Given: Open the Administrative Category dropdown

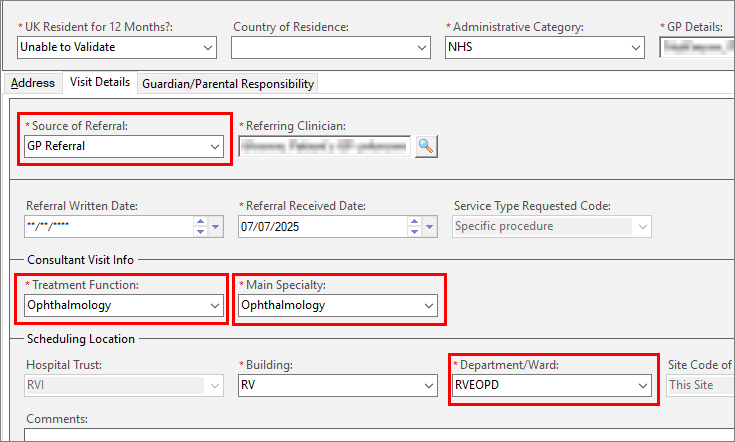Looking at the screenshot, I should click(635, 47).
